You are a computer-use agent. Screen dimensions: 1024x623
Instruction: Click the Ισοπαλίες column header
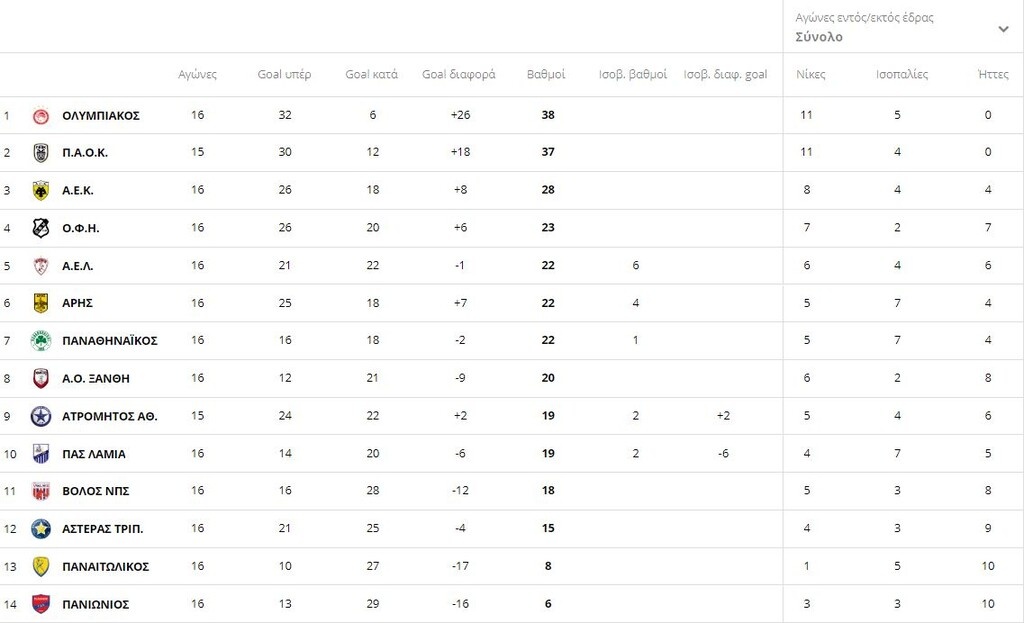point(902,74)
